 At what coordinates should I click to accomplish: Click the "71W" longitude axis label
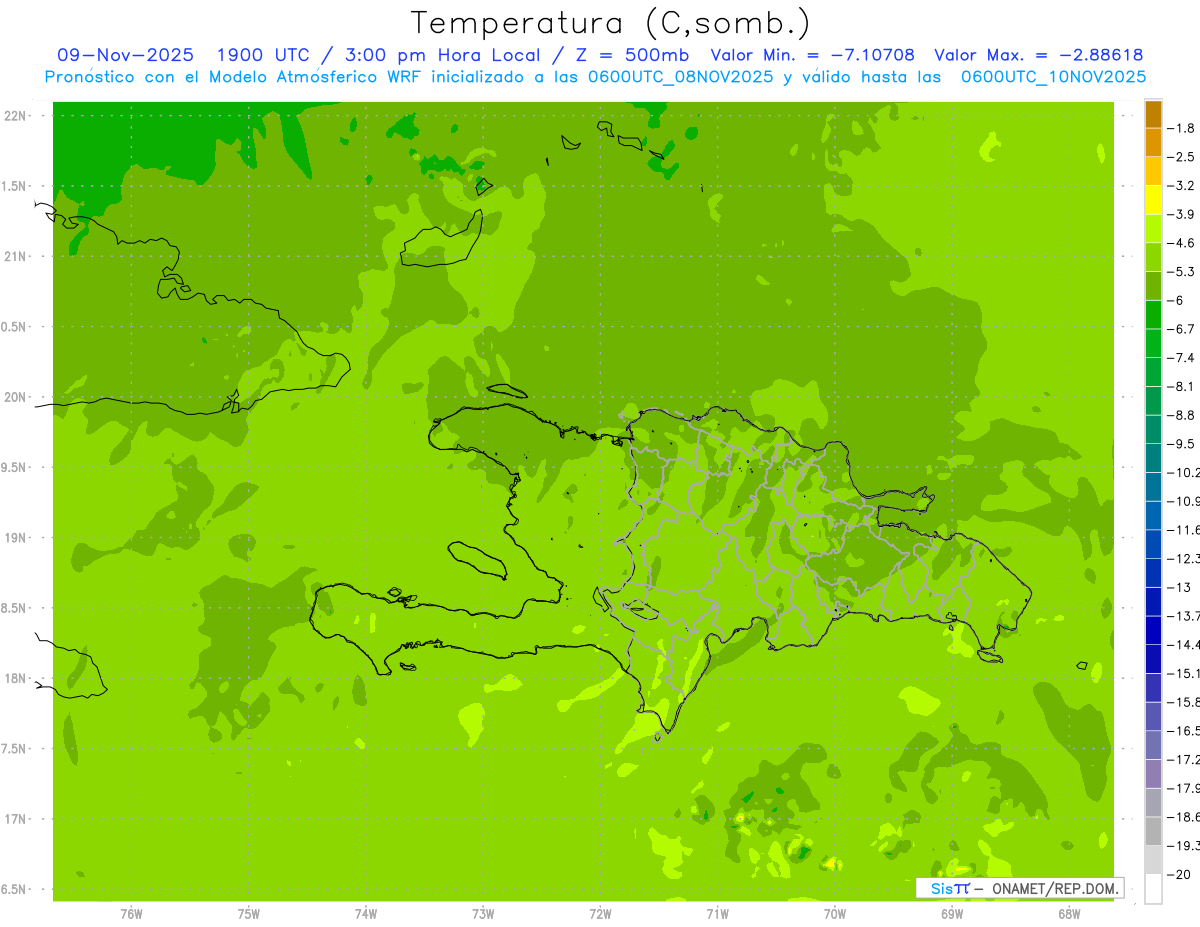(x=717, y=914)
